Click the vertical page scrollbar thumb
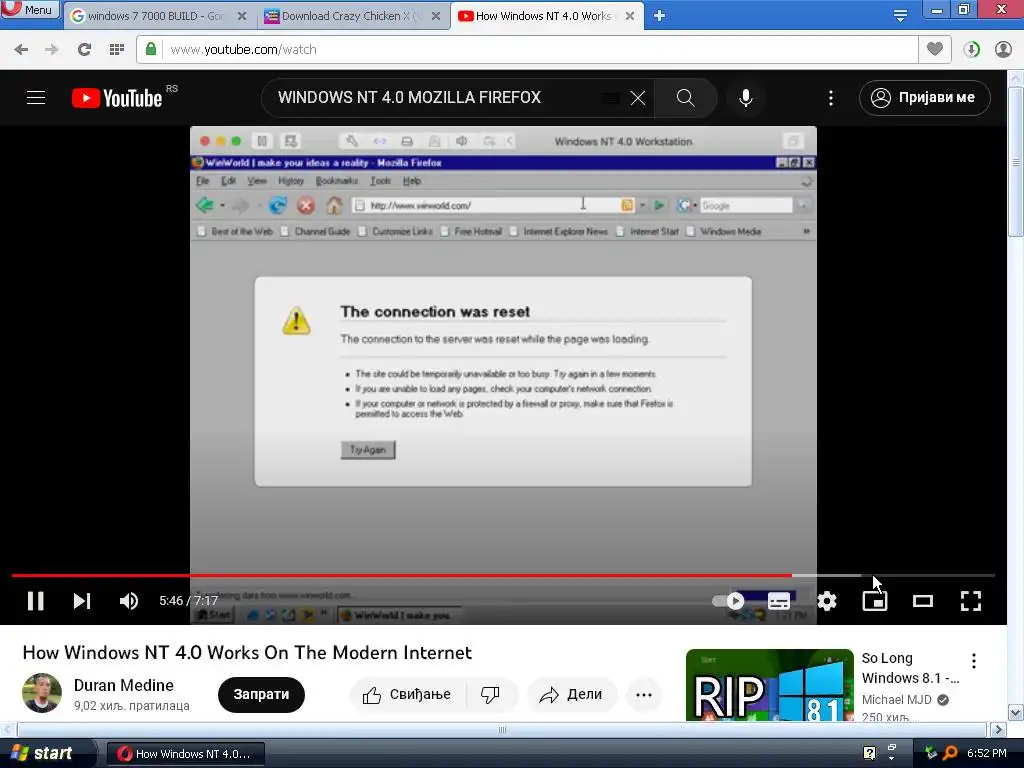Image resolution: width=1024 pixels, height=768 pixels. point(1016,161)
